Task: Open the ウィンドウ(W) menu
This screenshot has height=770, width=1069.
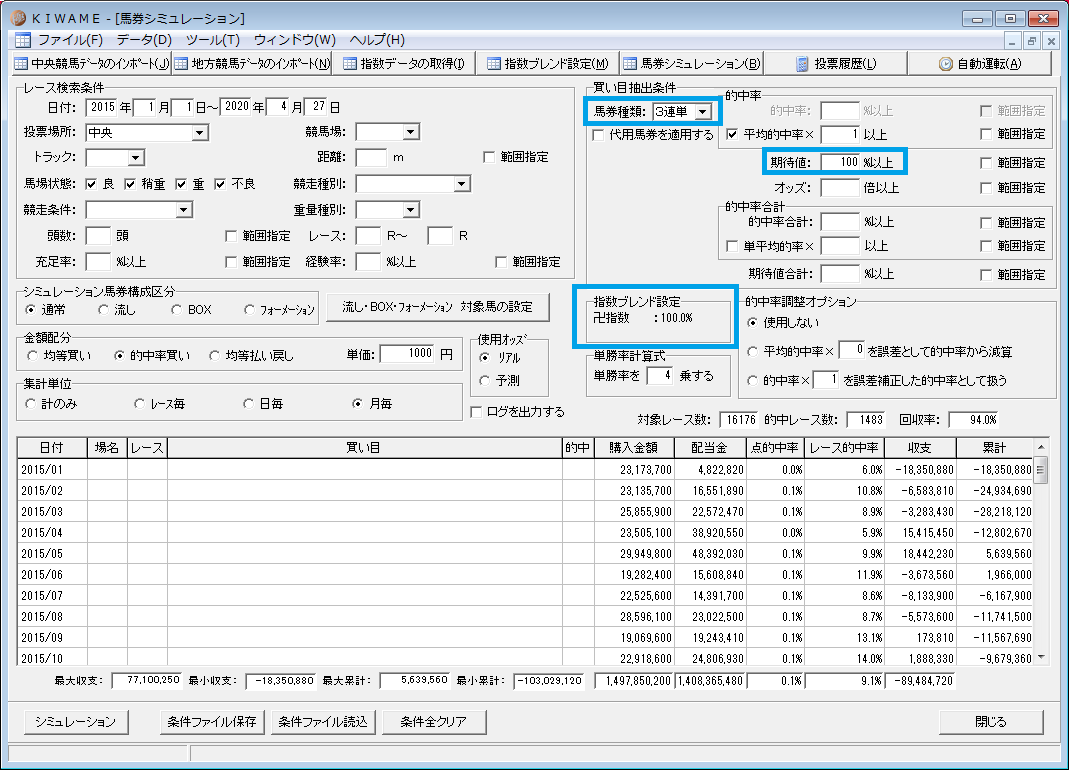Action: point(295,40)
